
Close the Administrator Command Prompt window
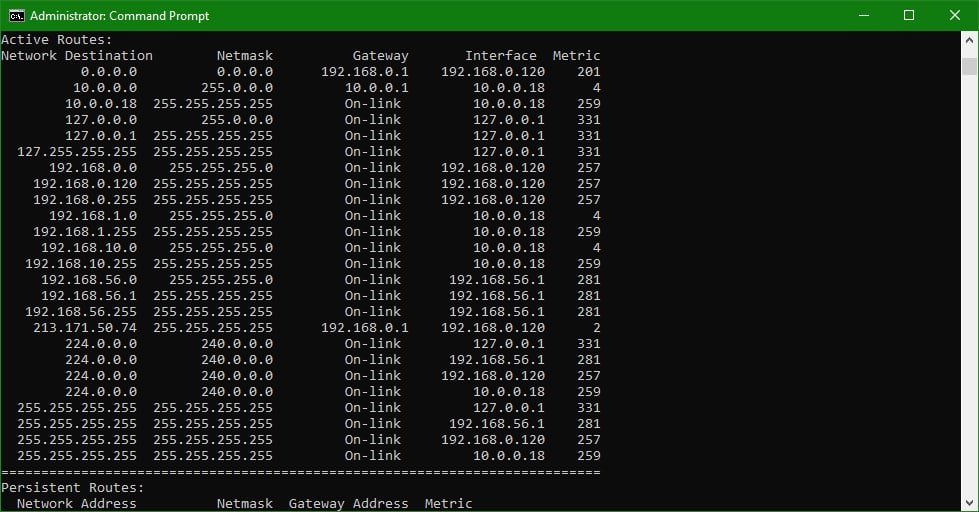(x=955, y=16)
